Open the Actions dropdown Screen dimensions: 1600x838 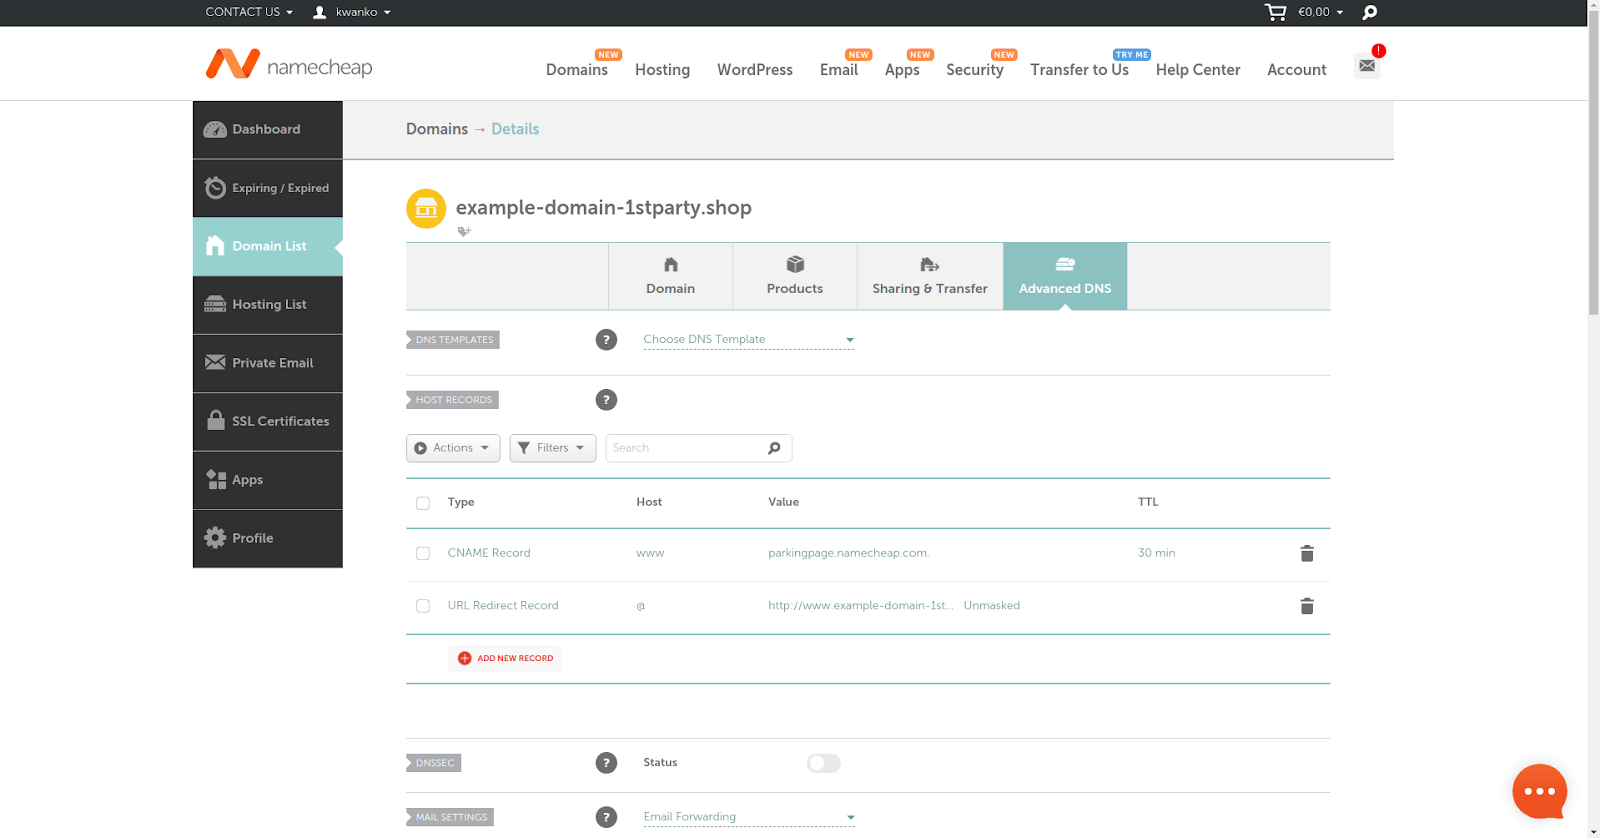coord(452,448)
